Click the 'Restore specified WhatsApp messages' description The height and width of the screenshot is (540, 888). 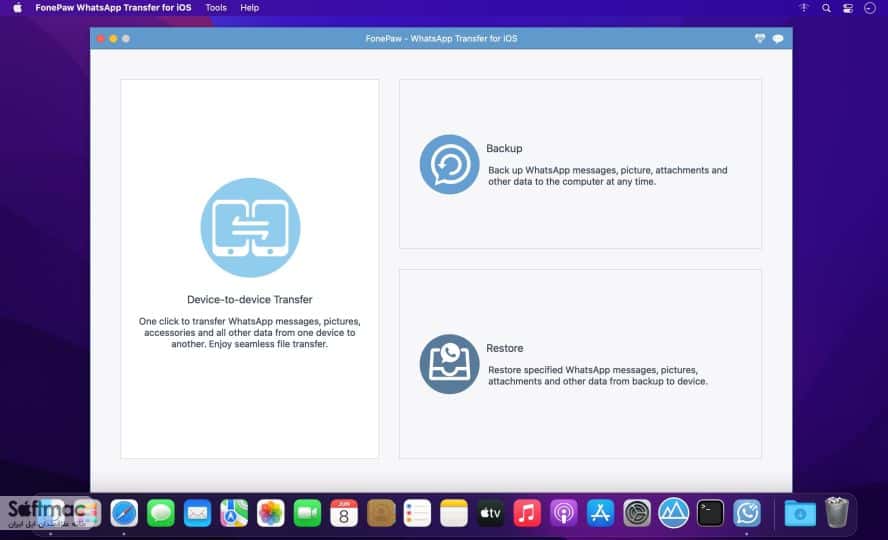point(598,375)
